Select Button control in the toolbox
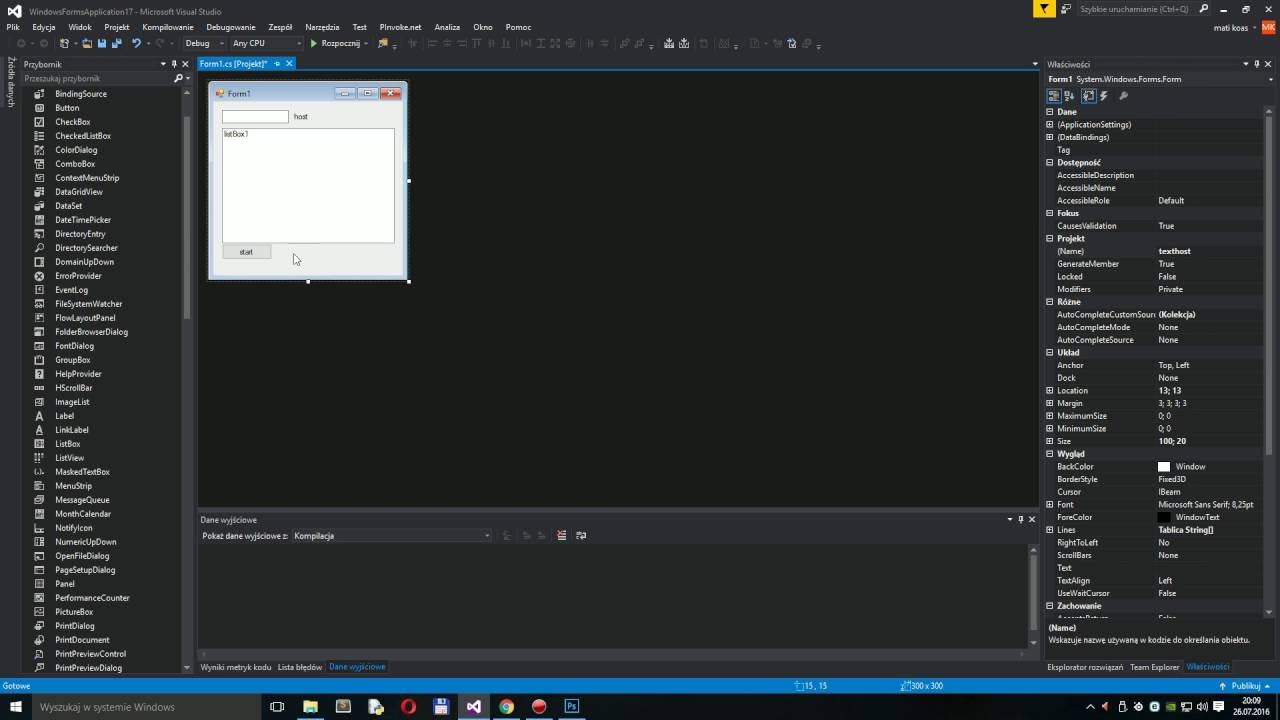 [x=67, y=108]
